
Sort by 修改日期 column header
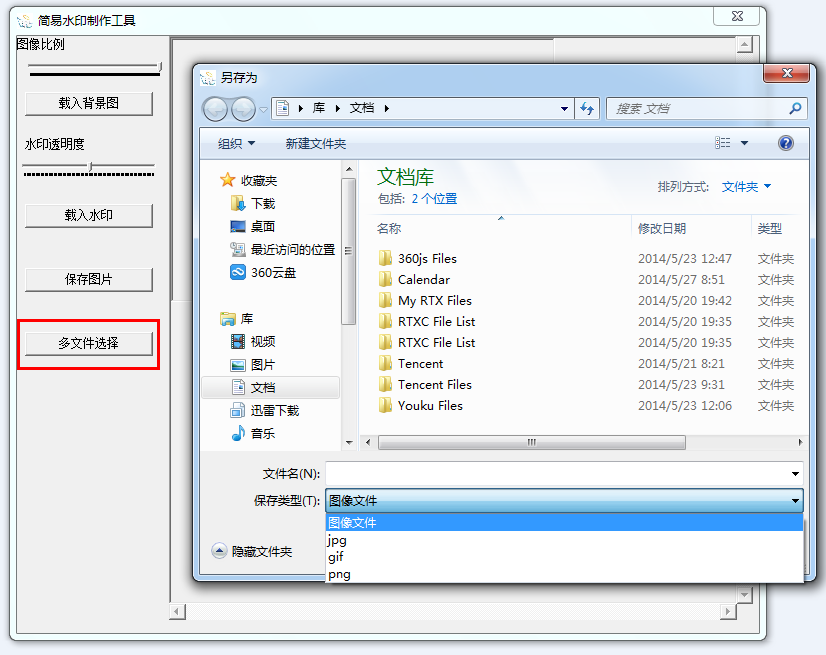pyautogui.click(x=662, y=229)
